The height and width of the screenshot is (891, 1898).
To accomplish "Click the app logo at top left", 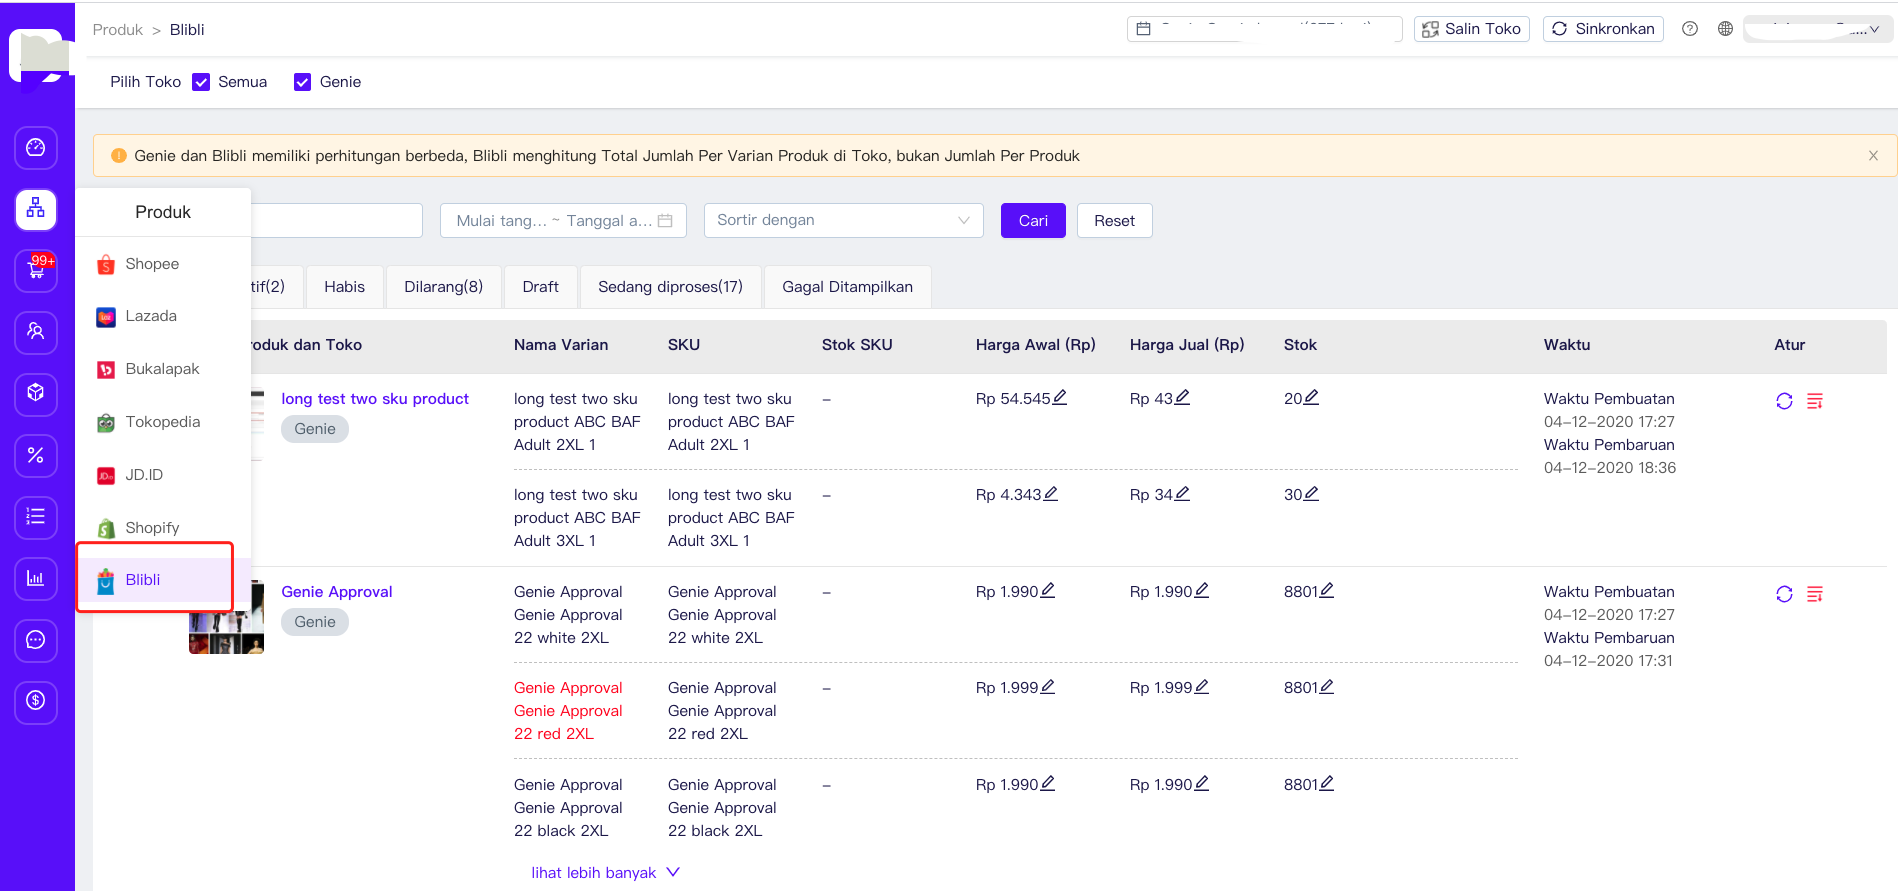I will 40,57.
